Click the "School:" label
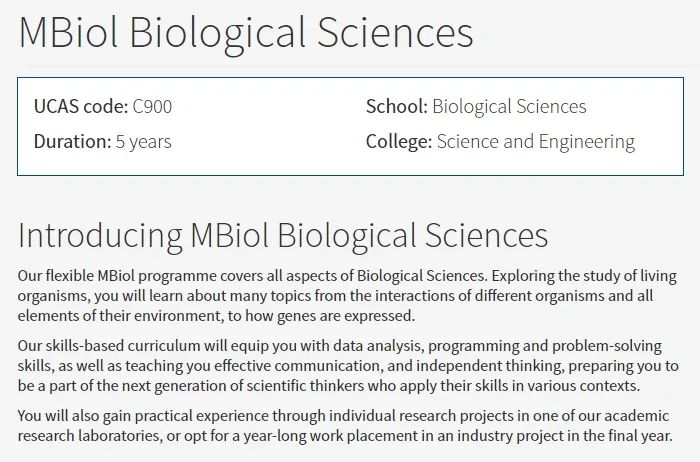700x462 pixels. (397, 107)
